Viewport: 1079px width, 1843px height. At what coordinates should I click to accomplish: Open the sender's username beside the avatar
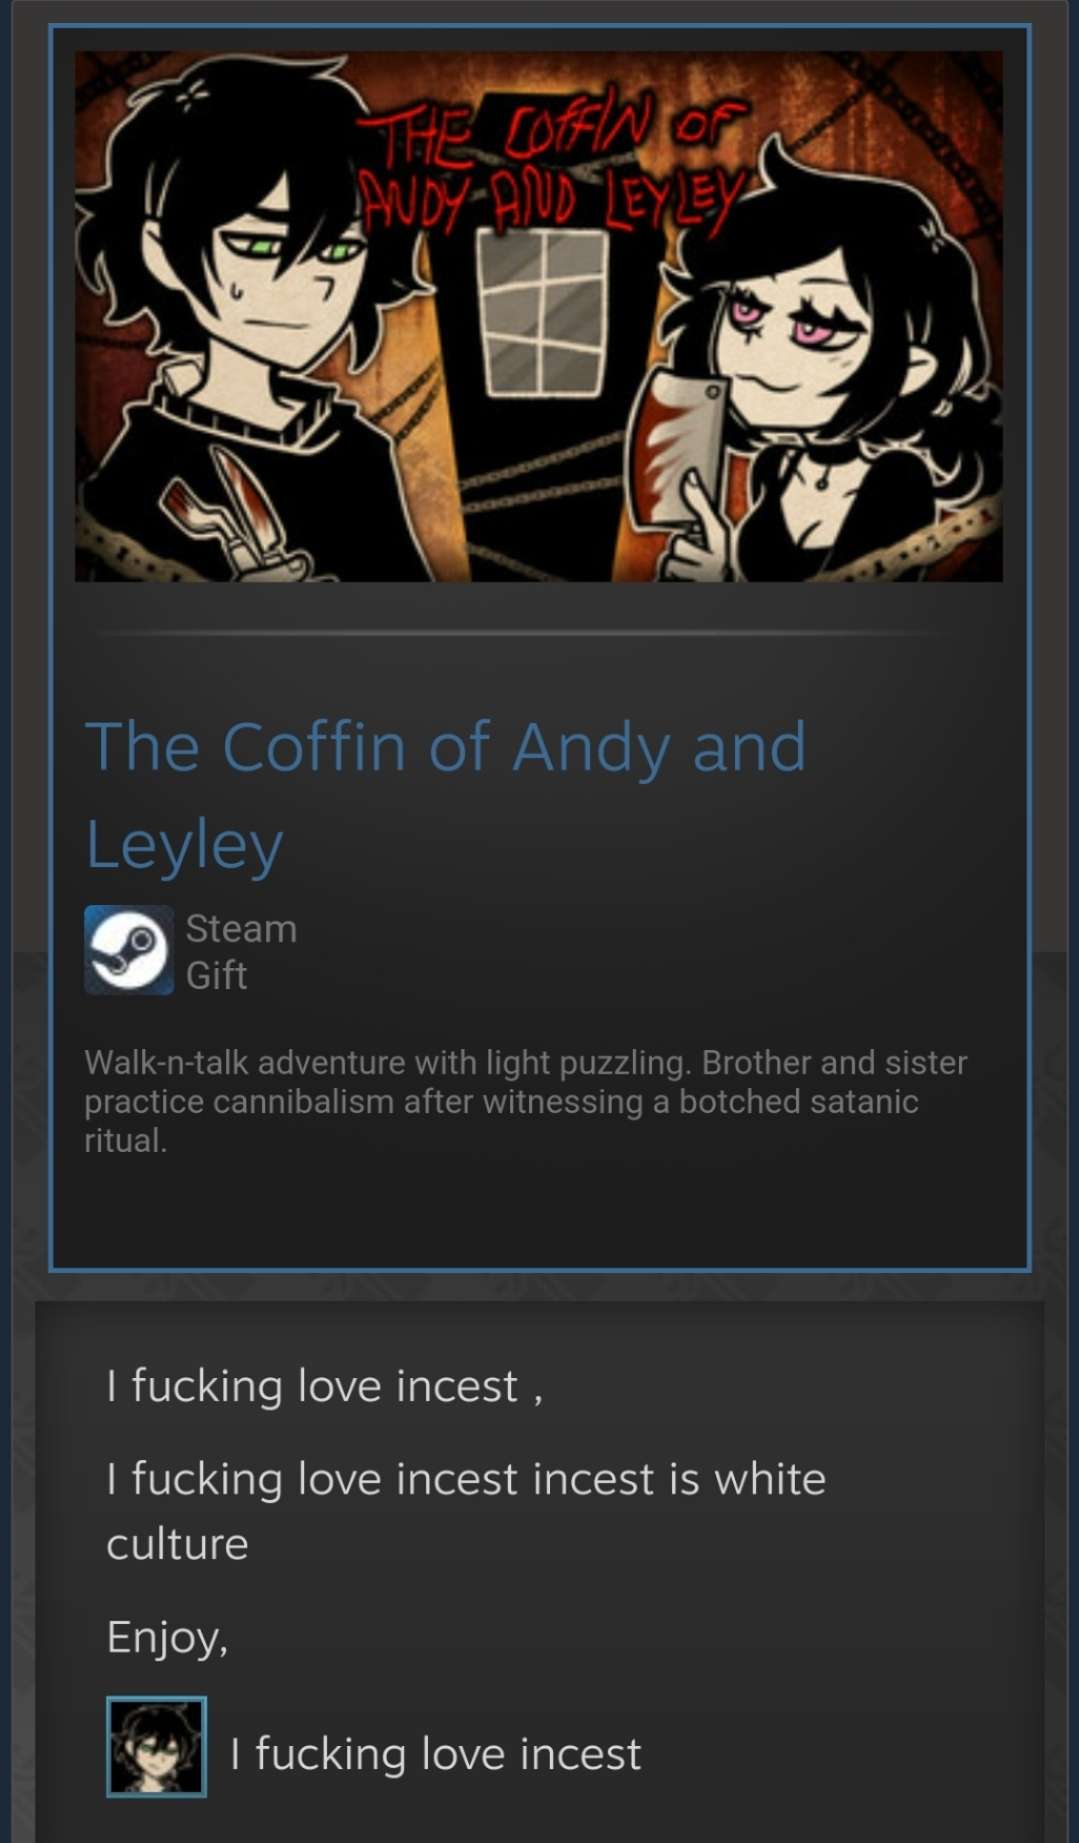[x=435, y=1754]
